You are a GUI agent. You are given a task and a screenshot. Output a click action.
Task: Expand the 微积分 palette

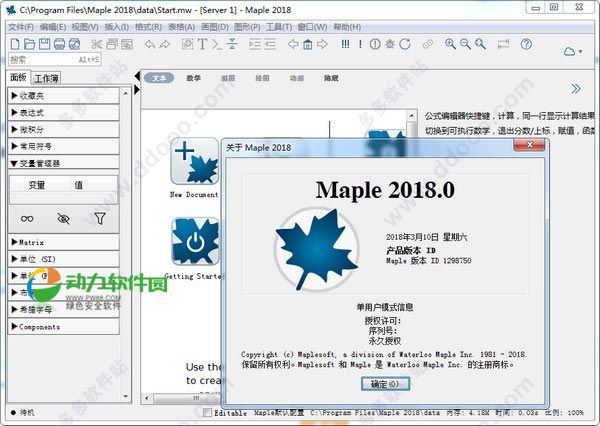(64, 129)
